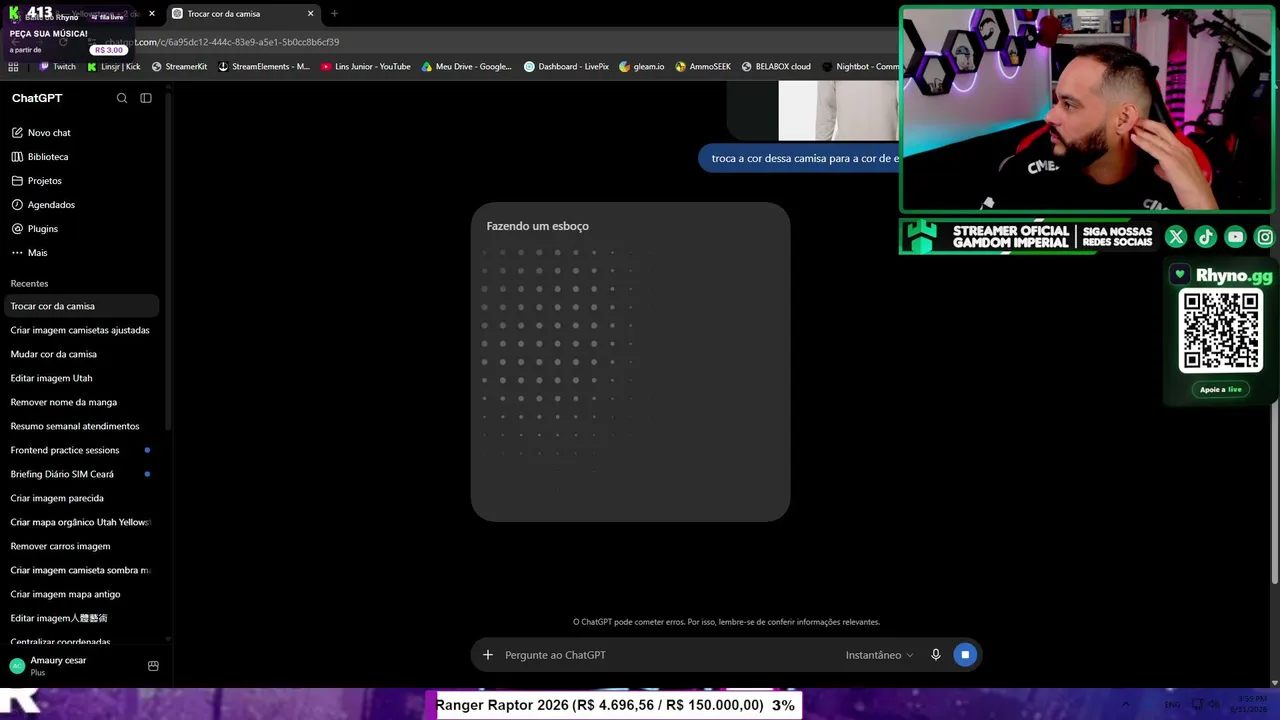Select the 'Trocar cor da camisa' browser tab
This screenshot has width=1280, height=720.
tap(241, 14)
